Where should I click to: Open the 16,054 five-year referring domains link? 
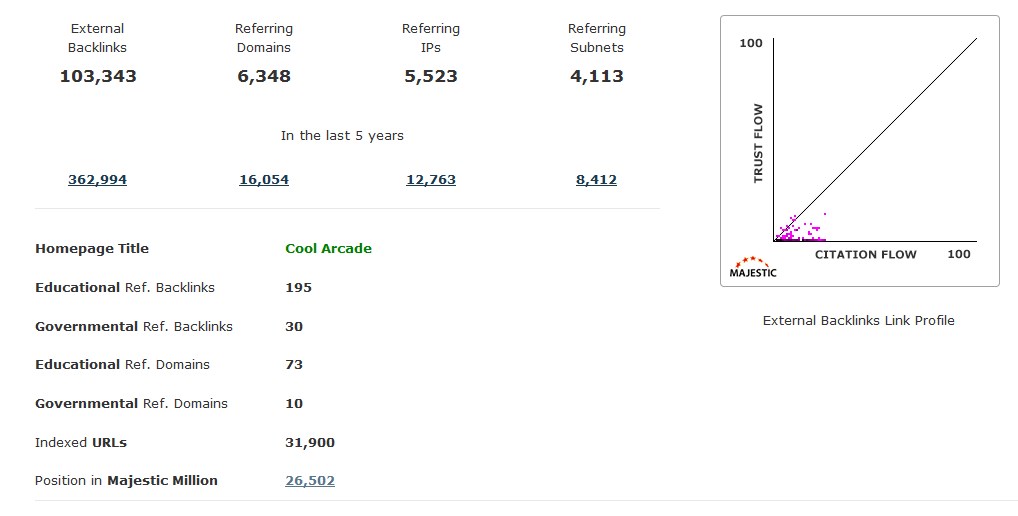coord(264,180)
